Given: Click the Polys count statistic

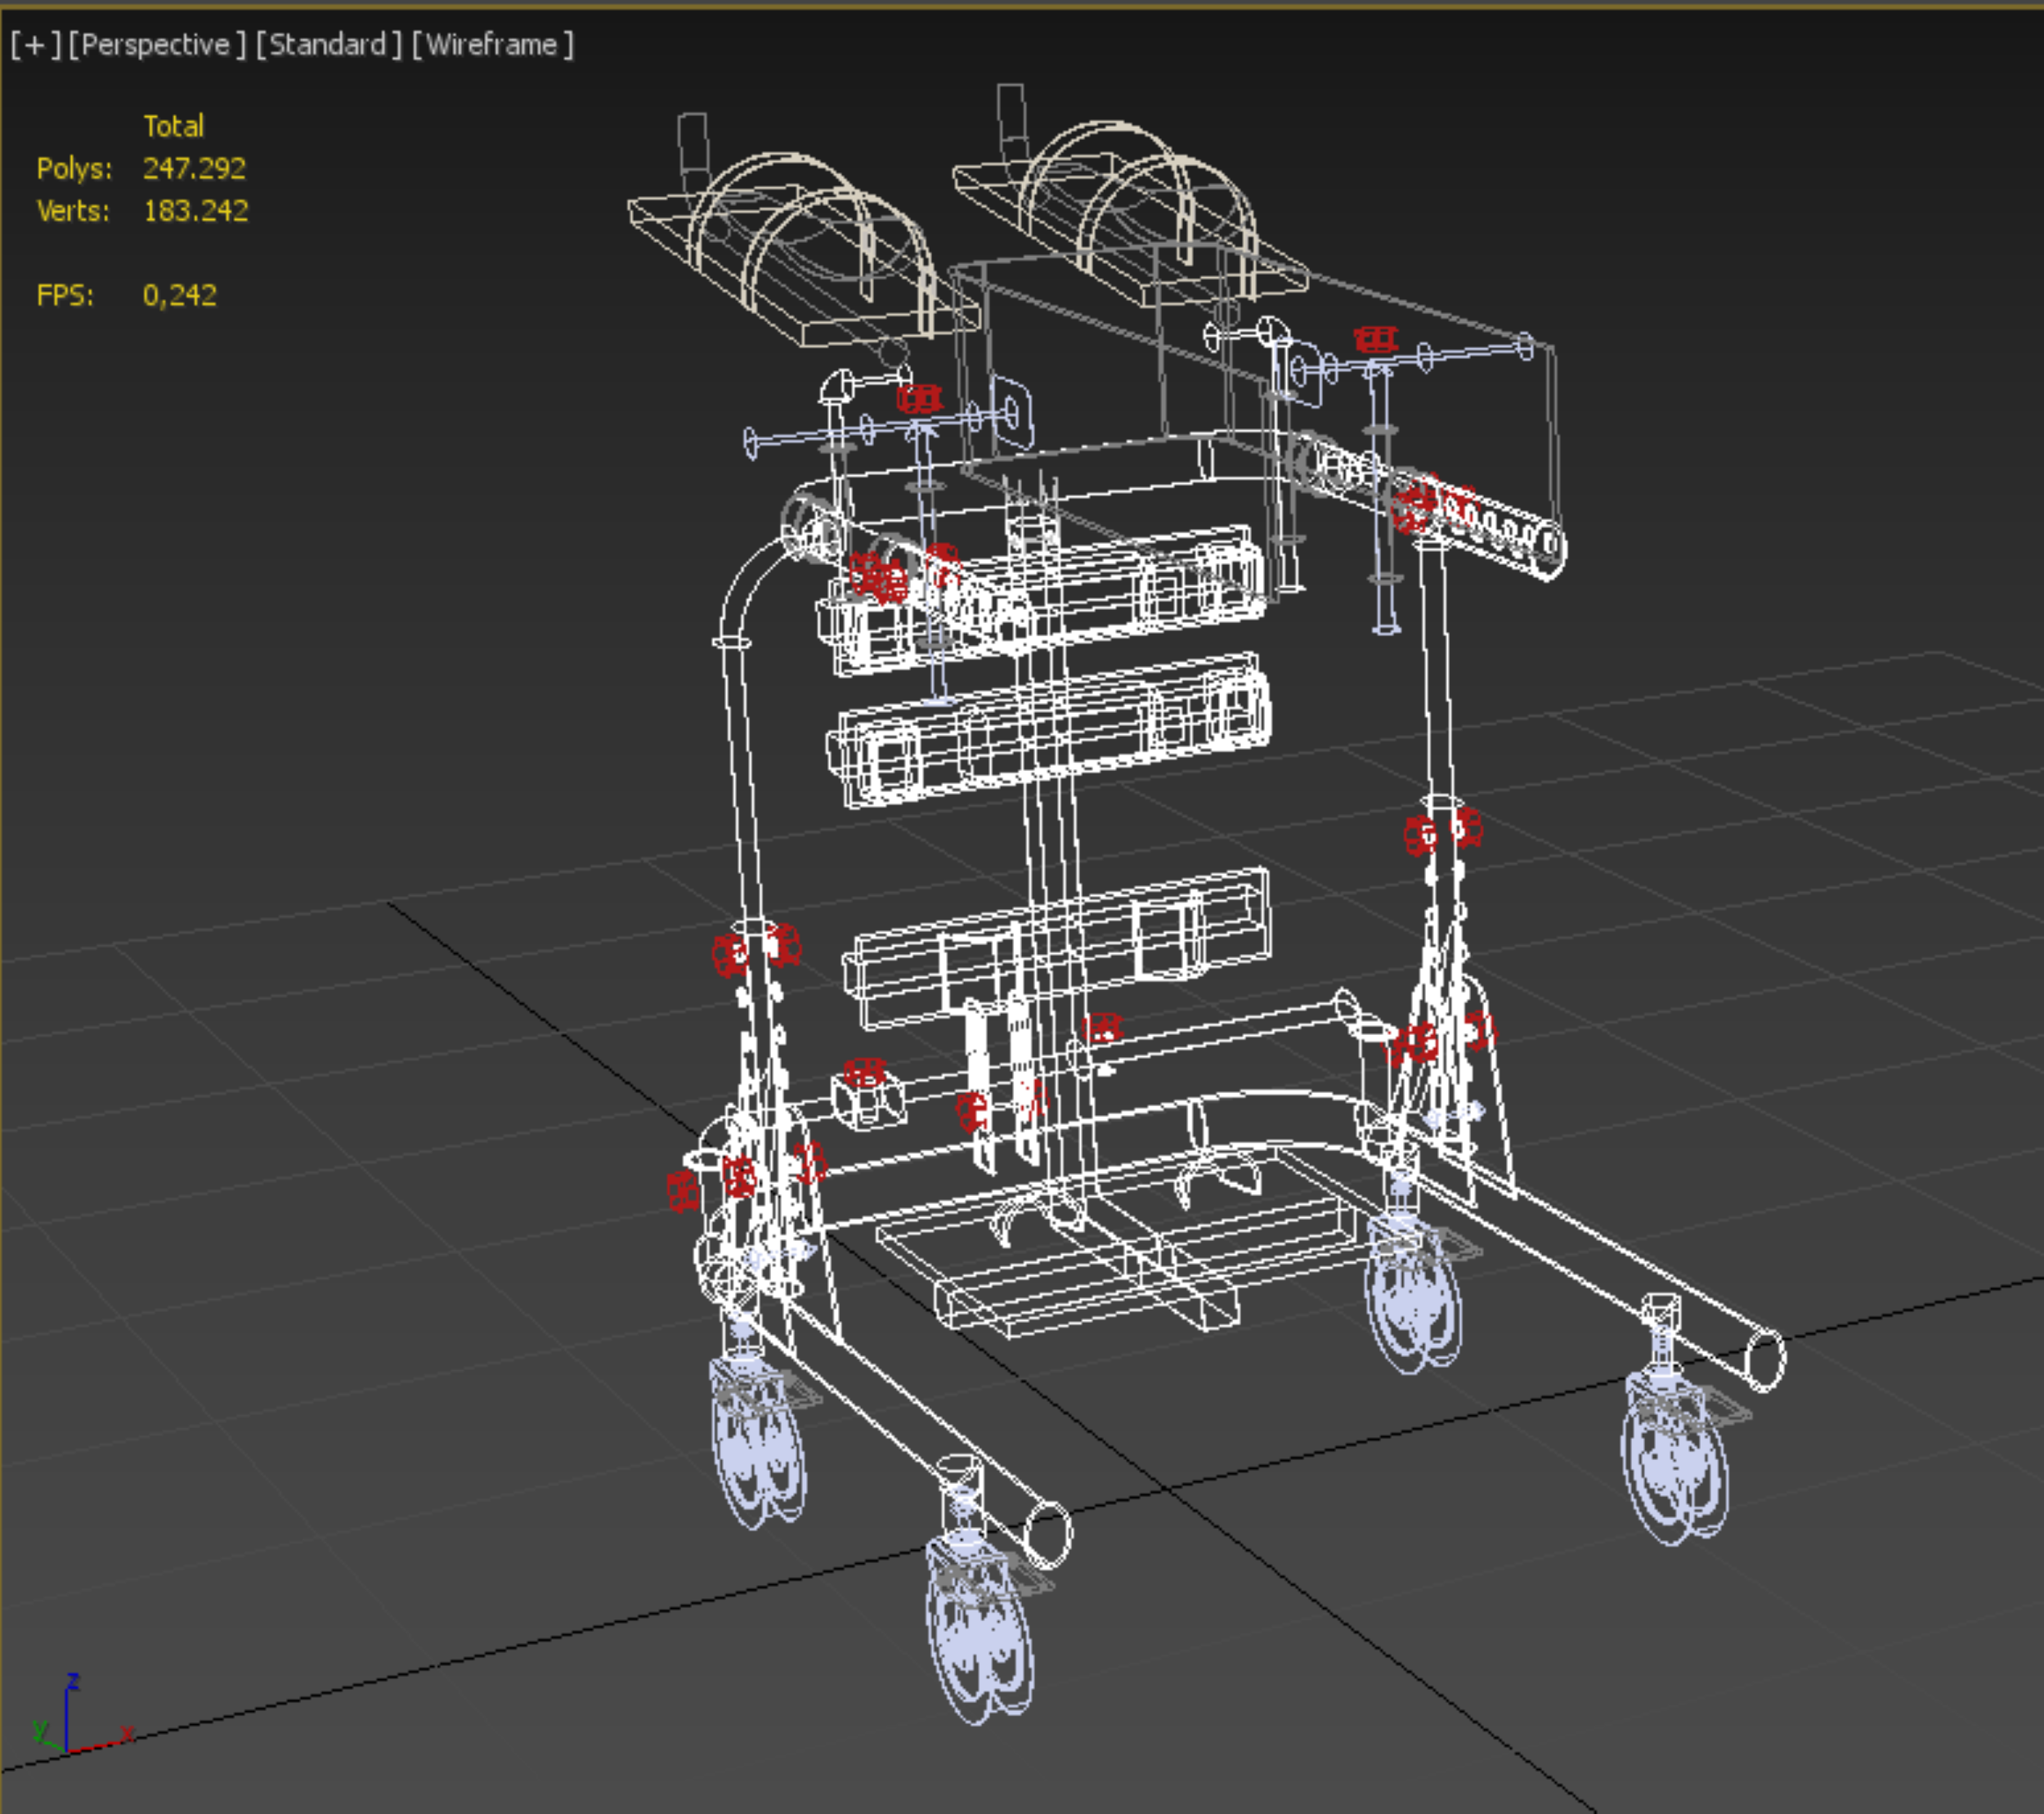Looking at the screenshot, I should [x=193, y=168].
